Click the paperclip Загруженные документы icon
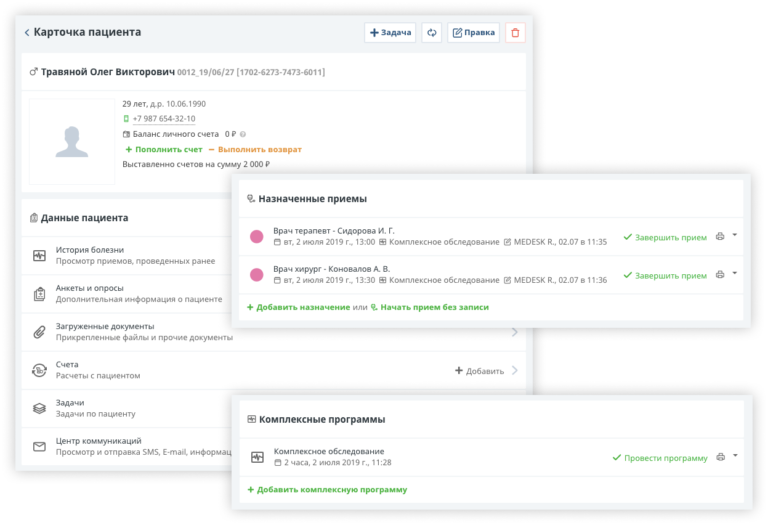The width and height of the screenshot is (768, 525). click(40, 331)
